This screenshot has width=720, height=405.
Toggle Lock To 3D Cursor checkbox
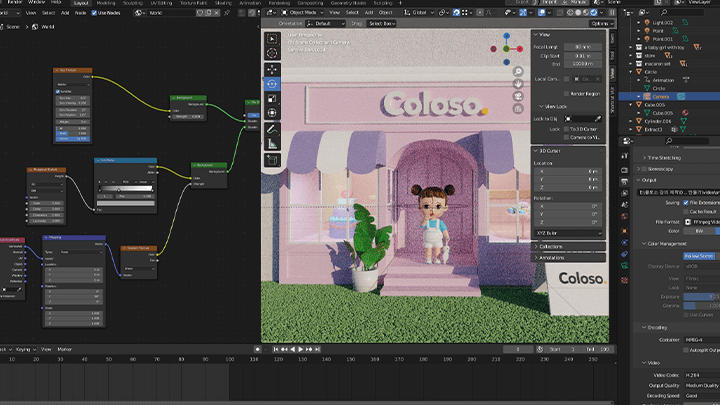coord(566,129)
